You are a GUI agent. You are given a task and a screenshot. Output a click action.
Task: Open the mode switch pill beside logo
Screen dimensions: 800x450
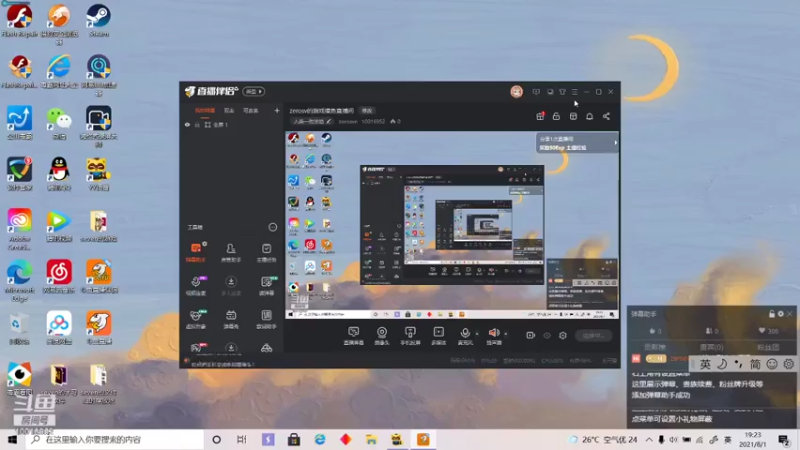(x=254, y=91)
